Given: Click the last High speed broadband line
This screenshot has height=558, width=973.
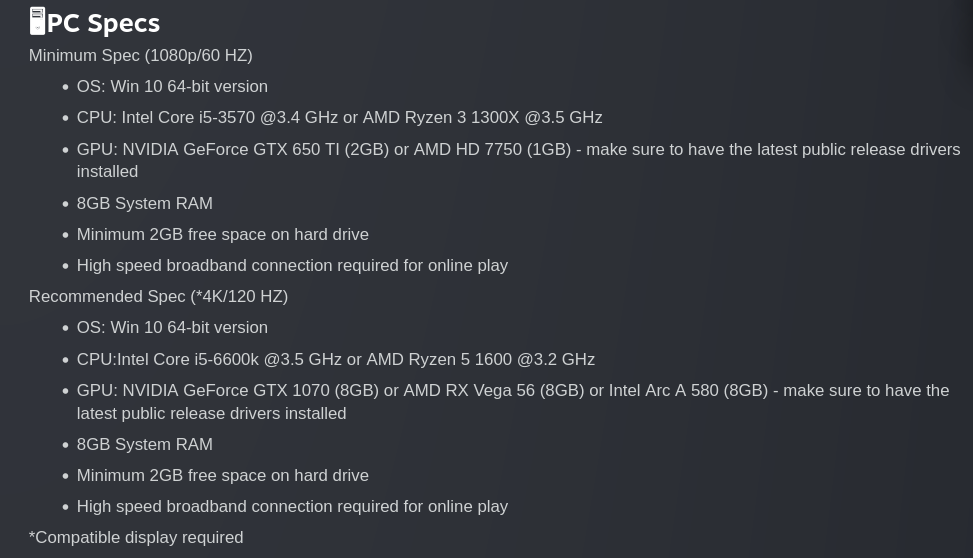Looking at the screenshot, I should [292, 506].
